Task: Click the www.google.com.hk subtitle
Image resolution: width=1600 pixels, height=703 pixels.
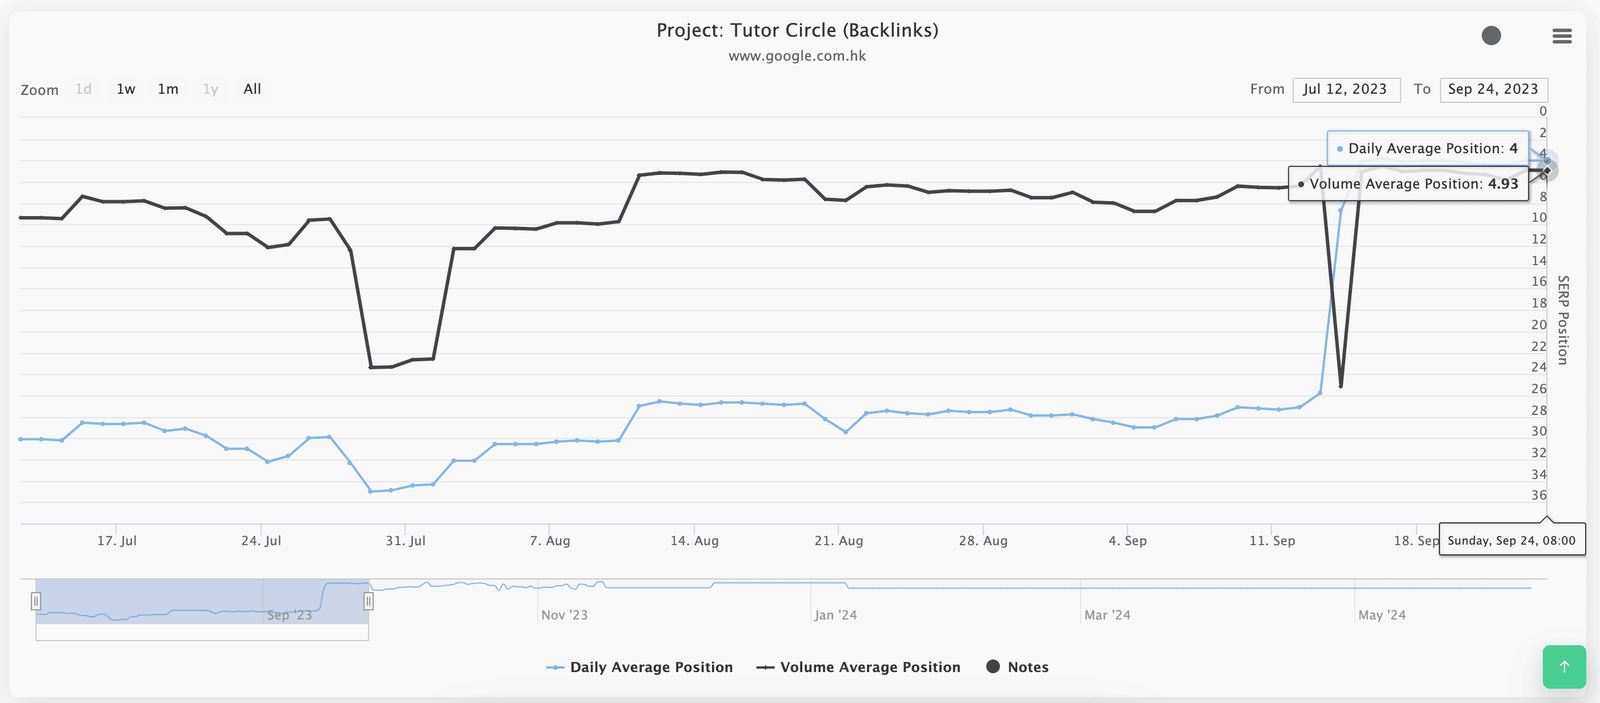Action: [x=797, y=56]
